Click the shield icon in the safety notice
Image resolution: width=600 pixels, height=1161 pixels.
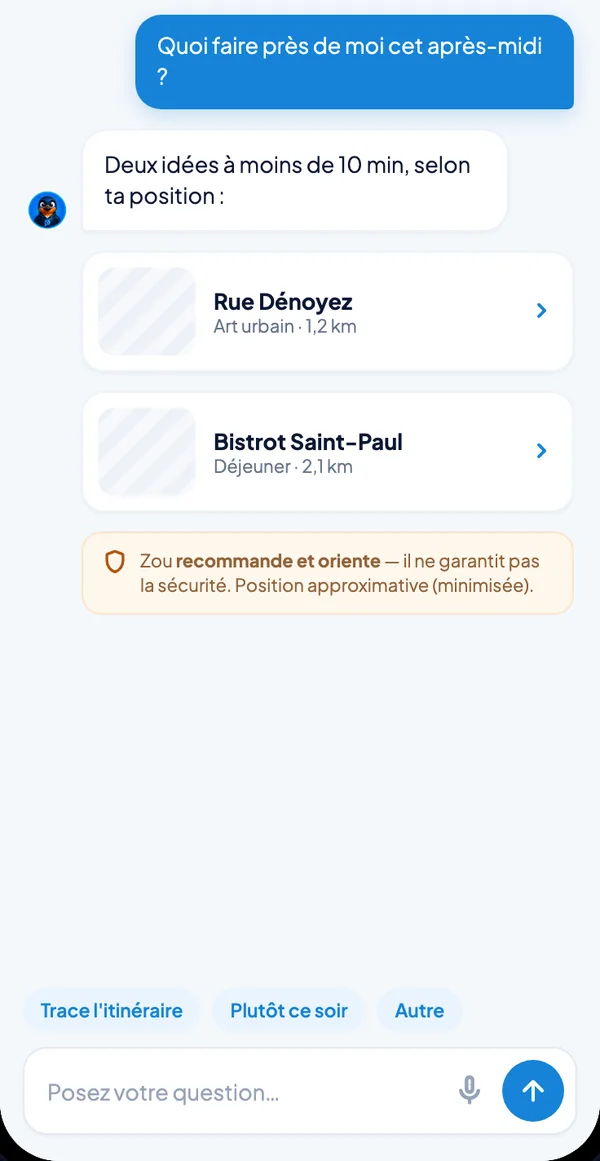click(114, 562)
